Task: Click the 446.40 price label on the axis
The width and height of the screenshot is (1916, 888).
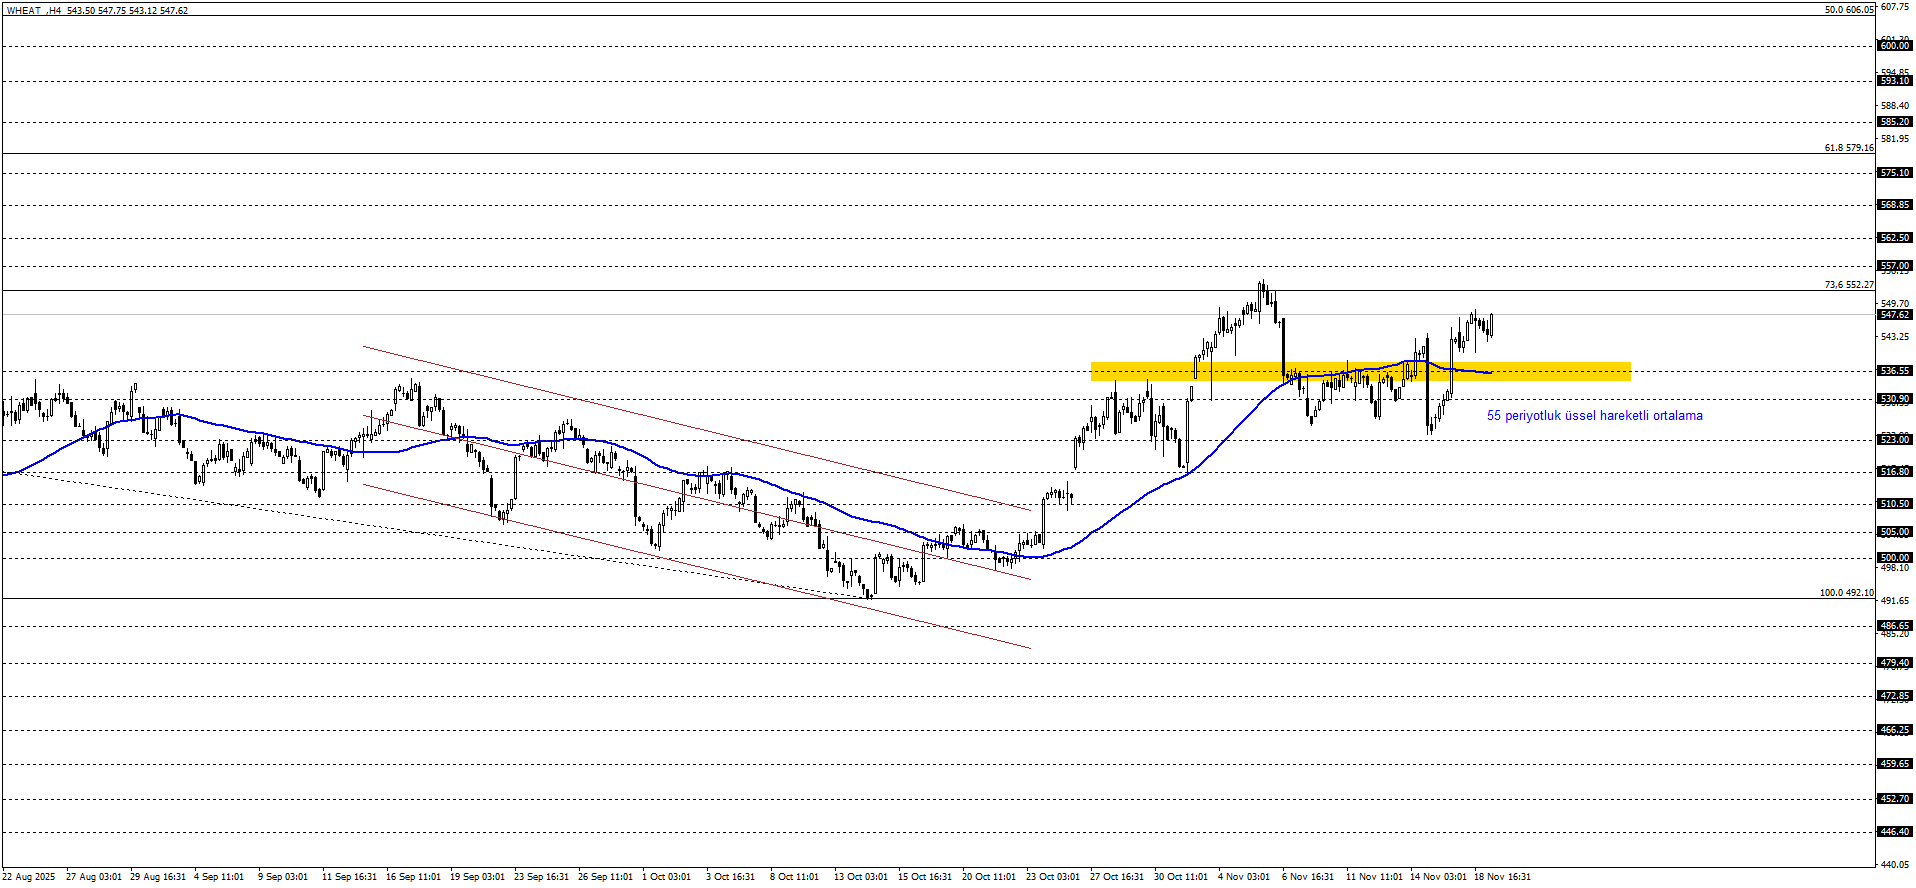Action: point(1894,832)
